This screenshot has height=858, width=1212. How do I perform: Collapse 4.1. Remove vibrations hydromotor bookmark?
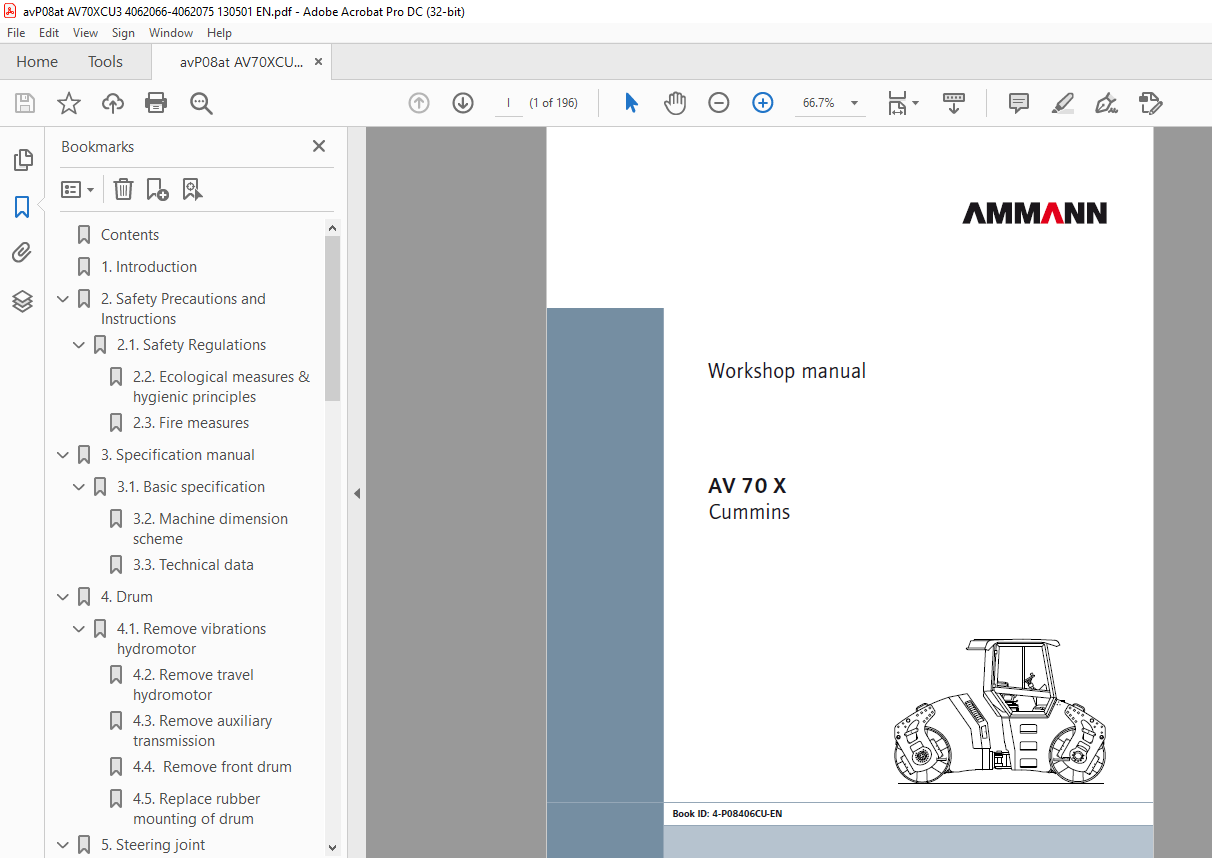(80, 629)
